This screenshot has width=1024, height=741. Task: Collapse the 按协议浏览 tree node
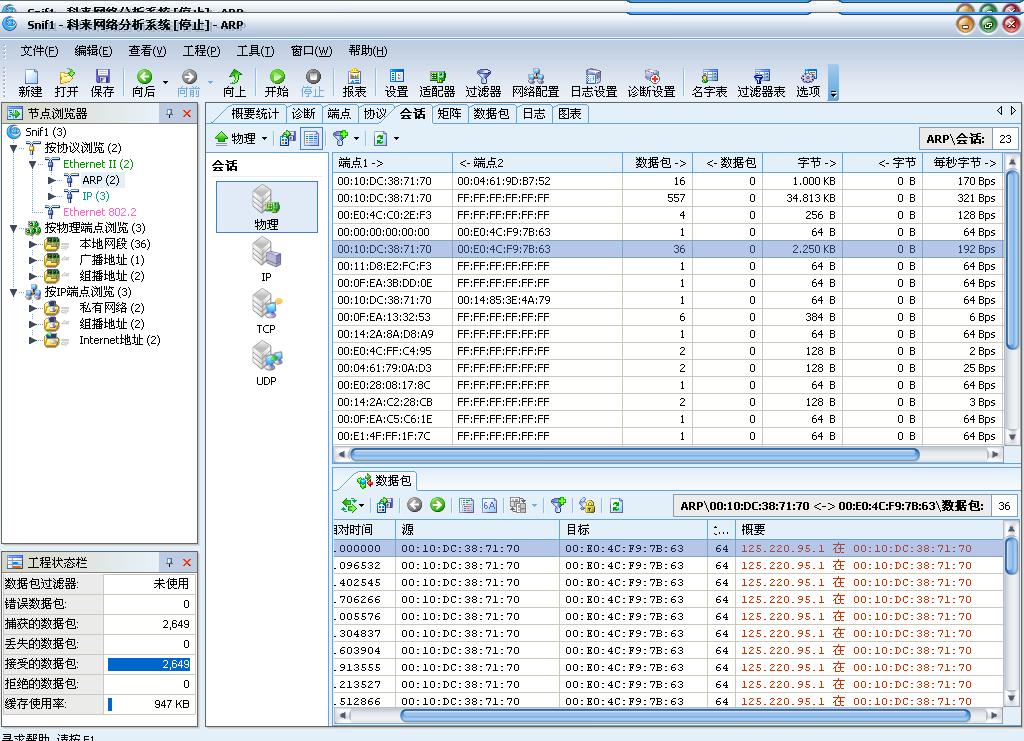(x=14, y=148)
